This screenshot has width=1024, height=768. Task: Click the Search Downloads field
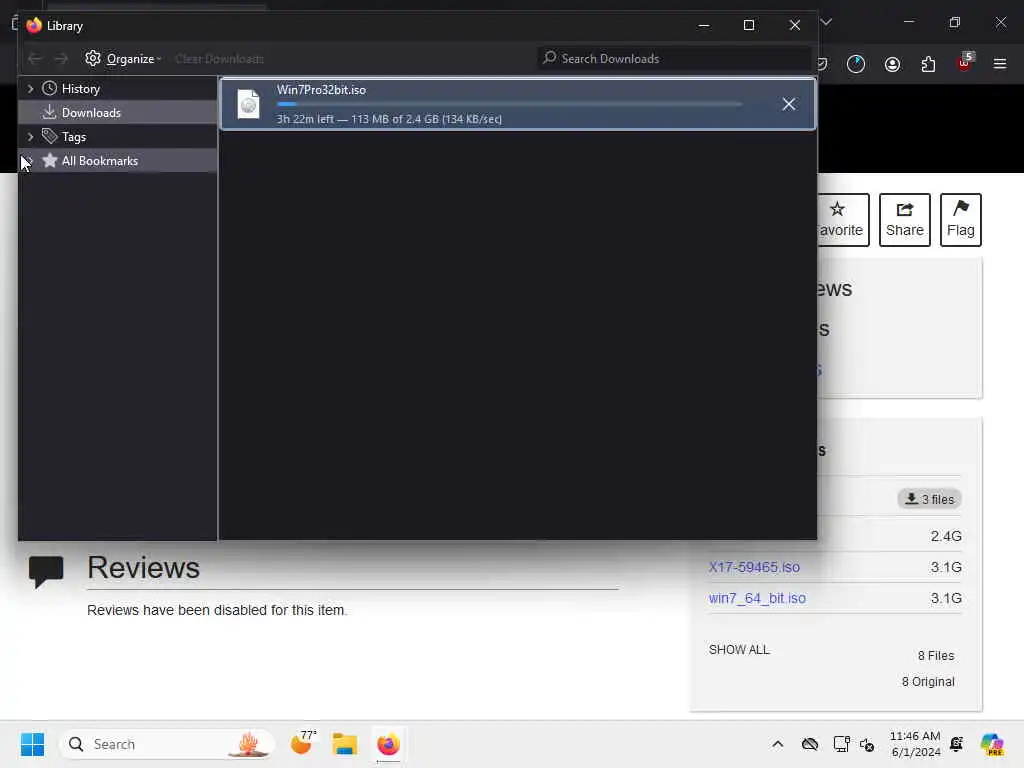pyautogui.click(x=675, y=59)
